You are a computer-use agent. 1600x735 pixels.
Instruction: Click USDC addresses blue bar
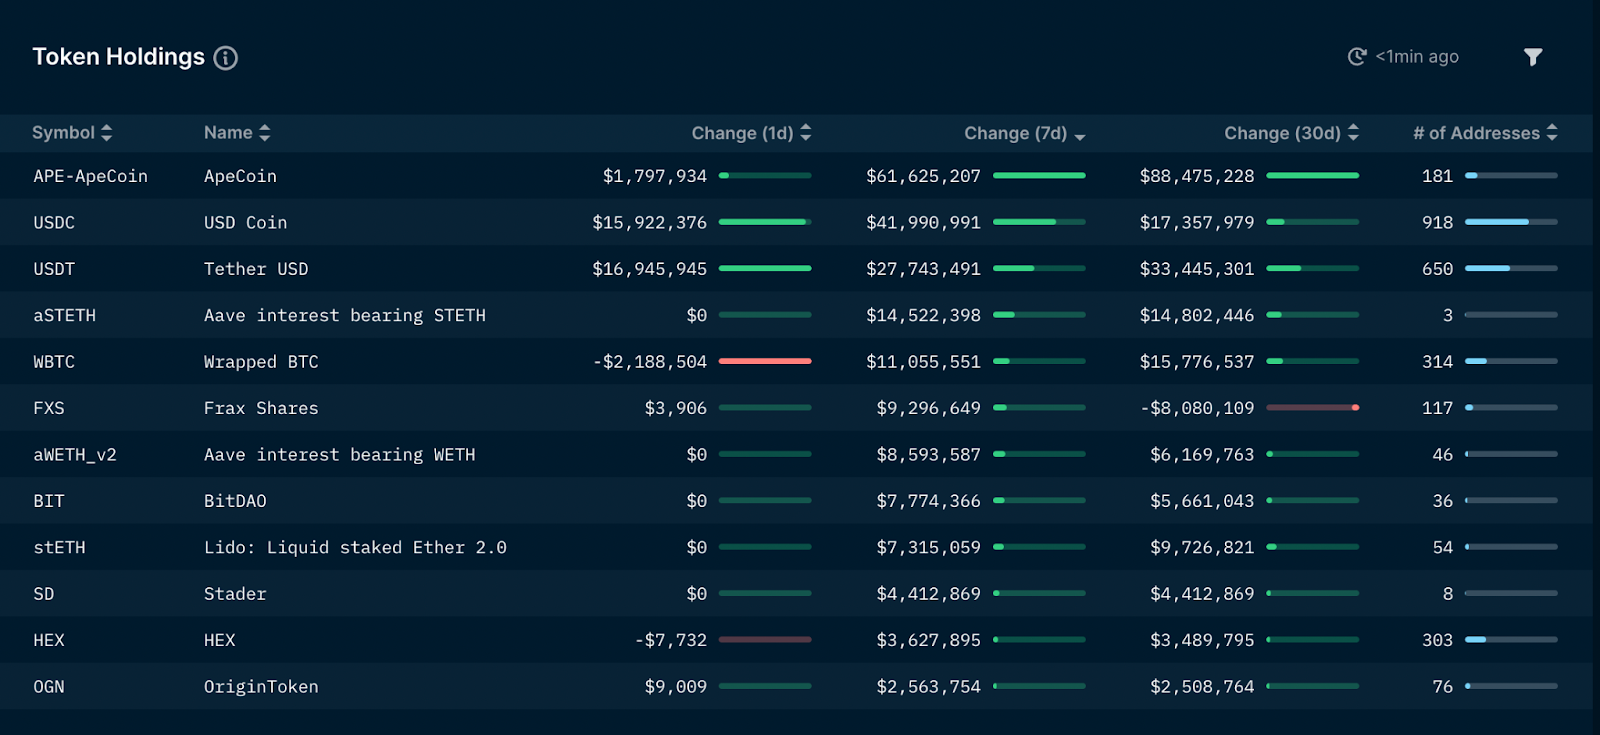point(1497,222)
